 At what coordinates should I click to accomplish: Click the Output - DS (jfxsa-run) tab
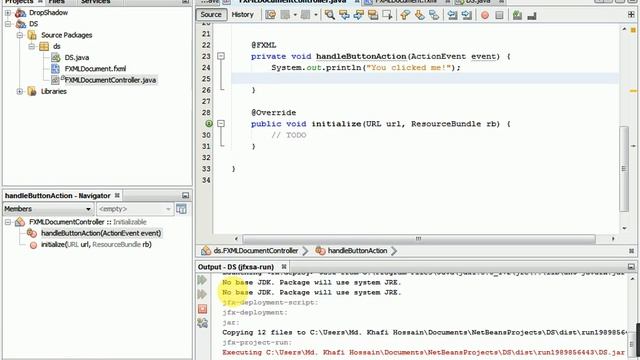[236, 267]
